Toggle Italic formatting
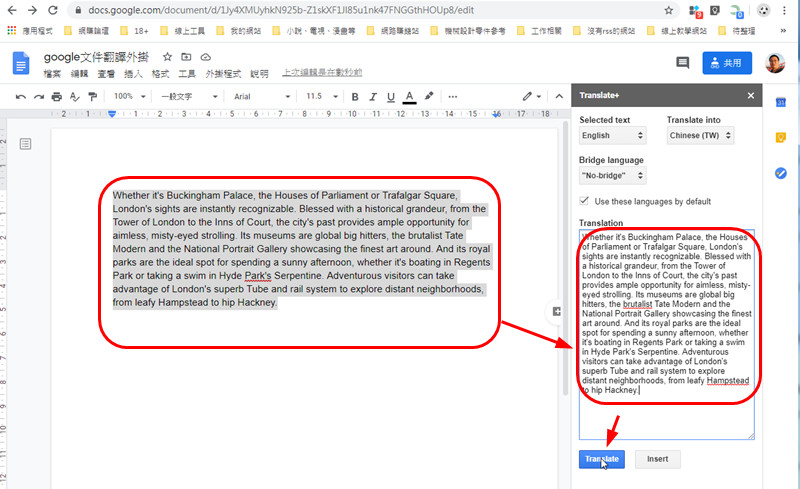Image resolution: width=800 pixels, height=489 pixels. (373, 96)
